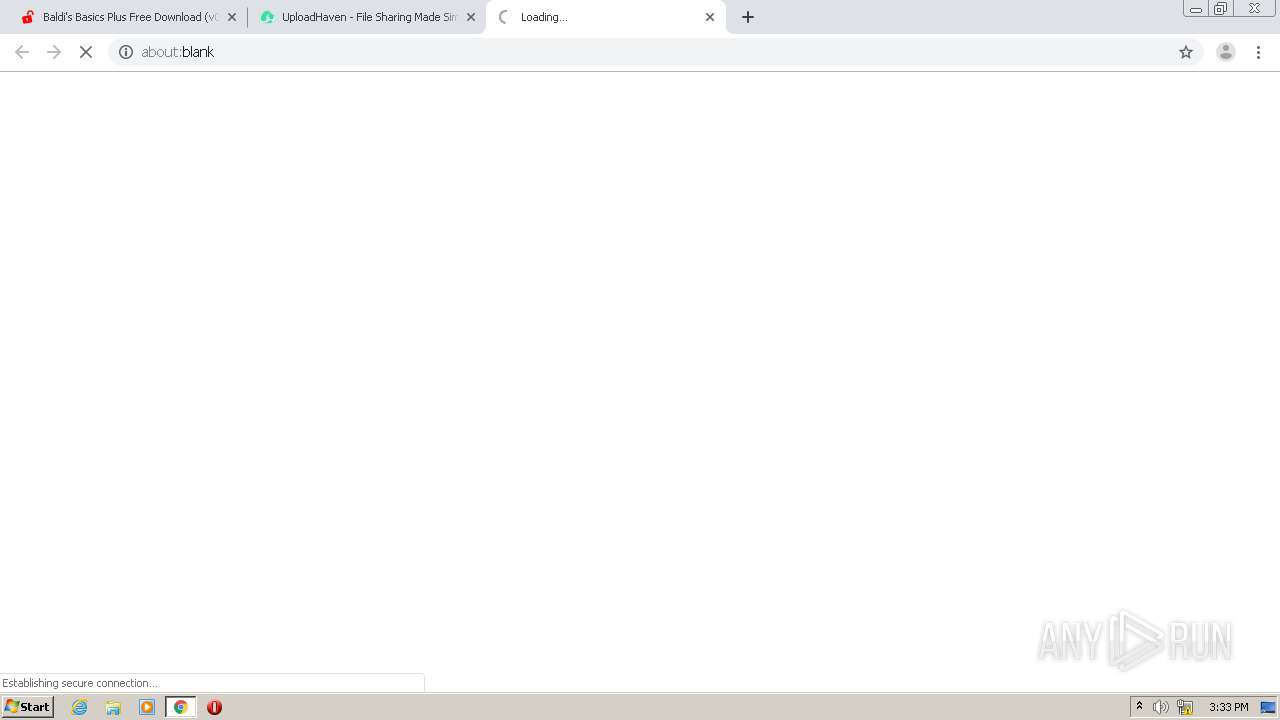Screen dimensions: 1280x720
Task: Open Chrome's three-dot customize menu
Action: click(1259, 52)
